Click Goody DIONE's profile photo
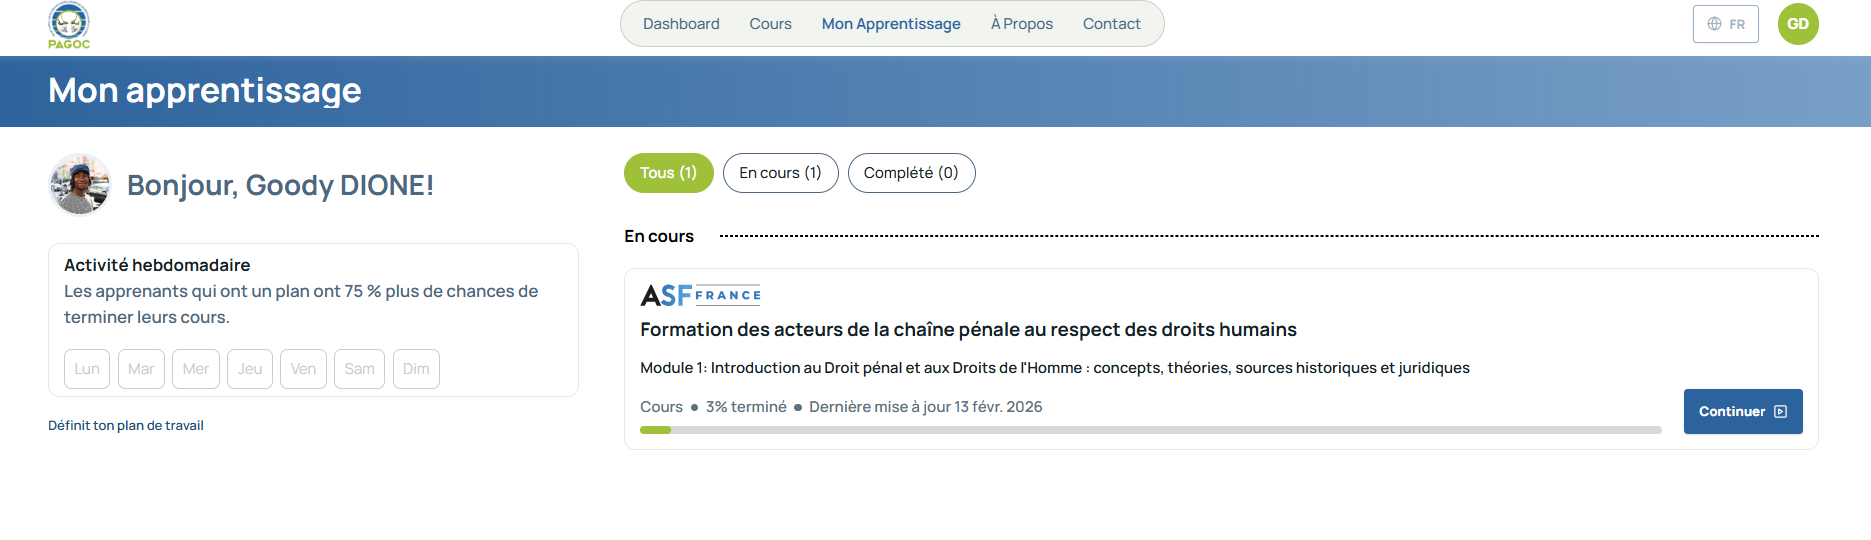 (79, 185)
